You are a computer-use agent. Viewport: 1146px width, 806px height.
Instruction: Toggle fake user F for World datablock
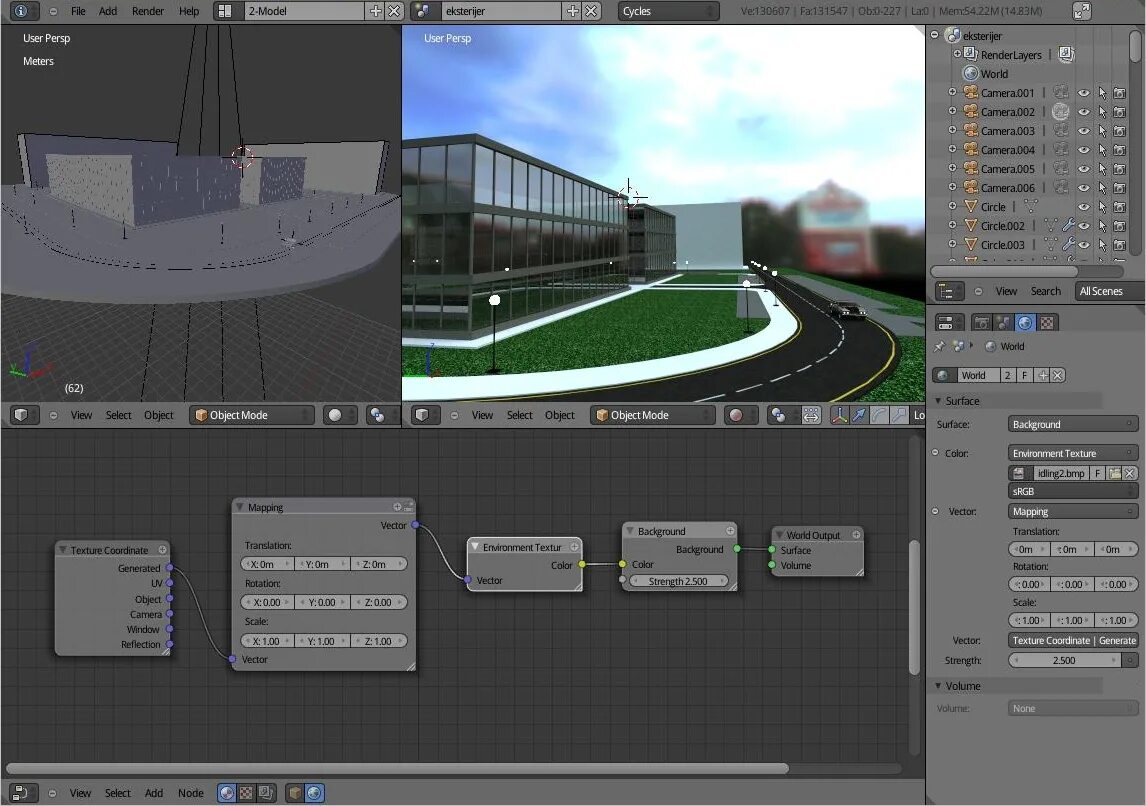(x=1025, y=375)
